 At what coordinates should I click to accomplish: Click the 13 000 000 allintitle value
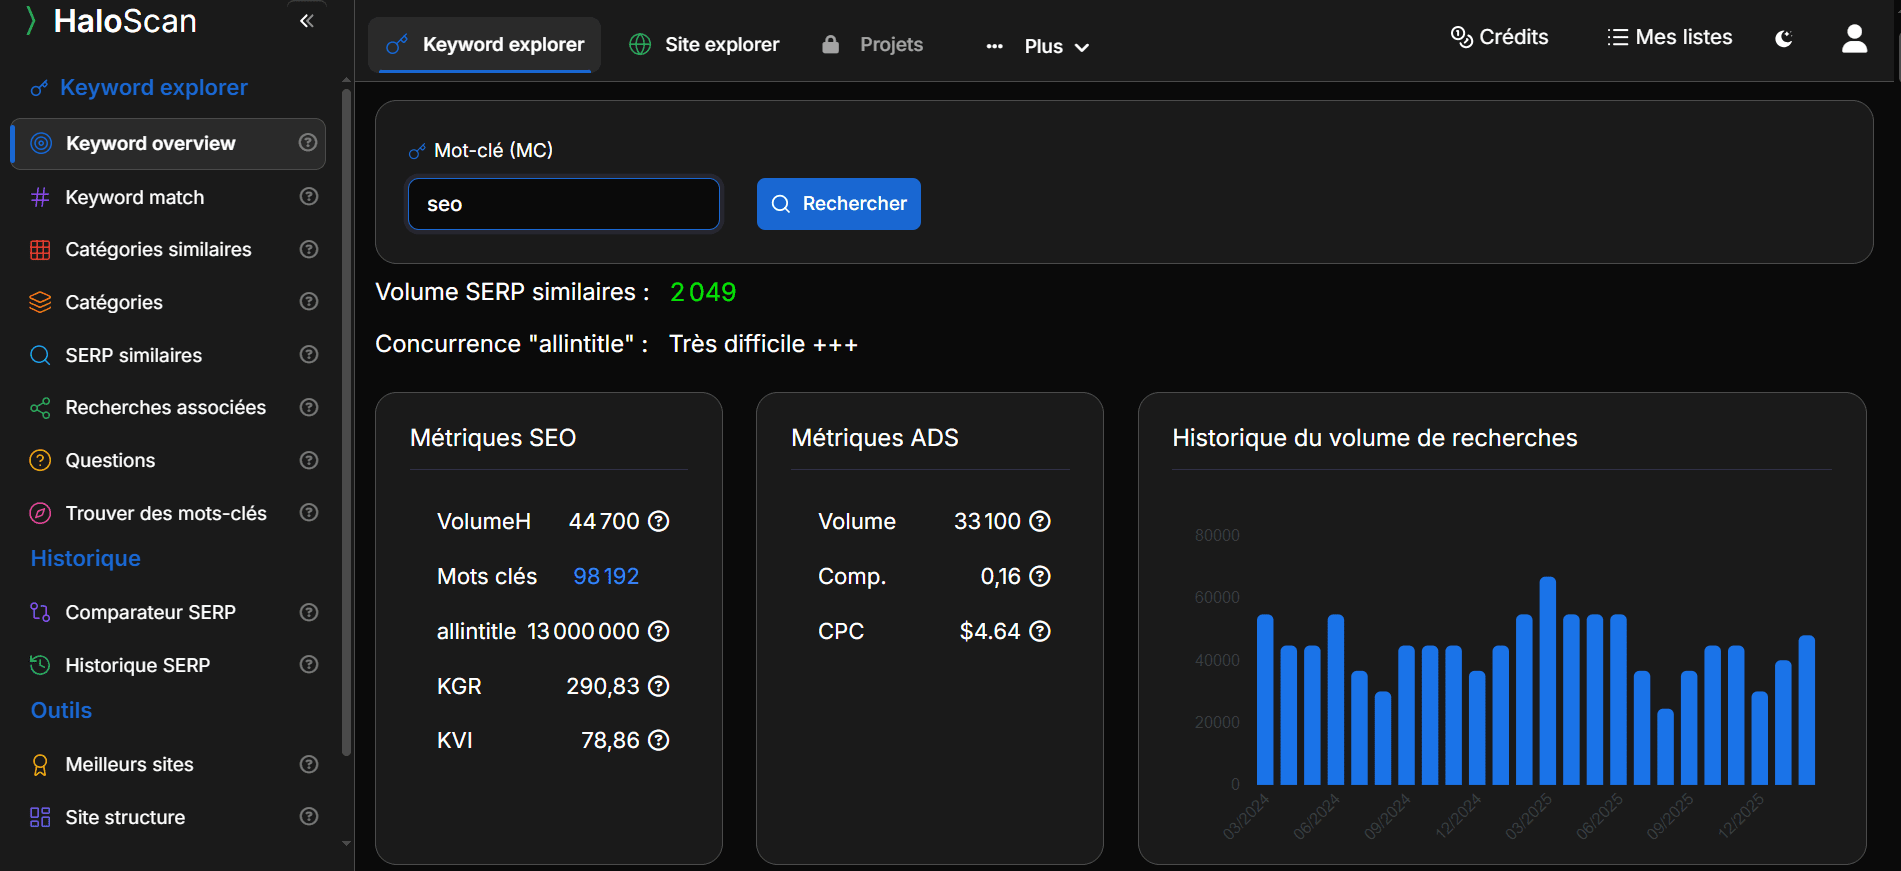pos(583,631)
